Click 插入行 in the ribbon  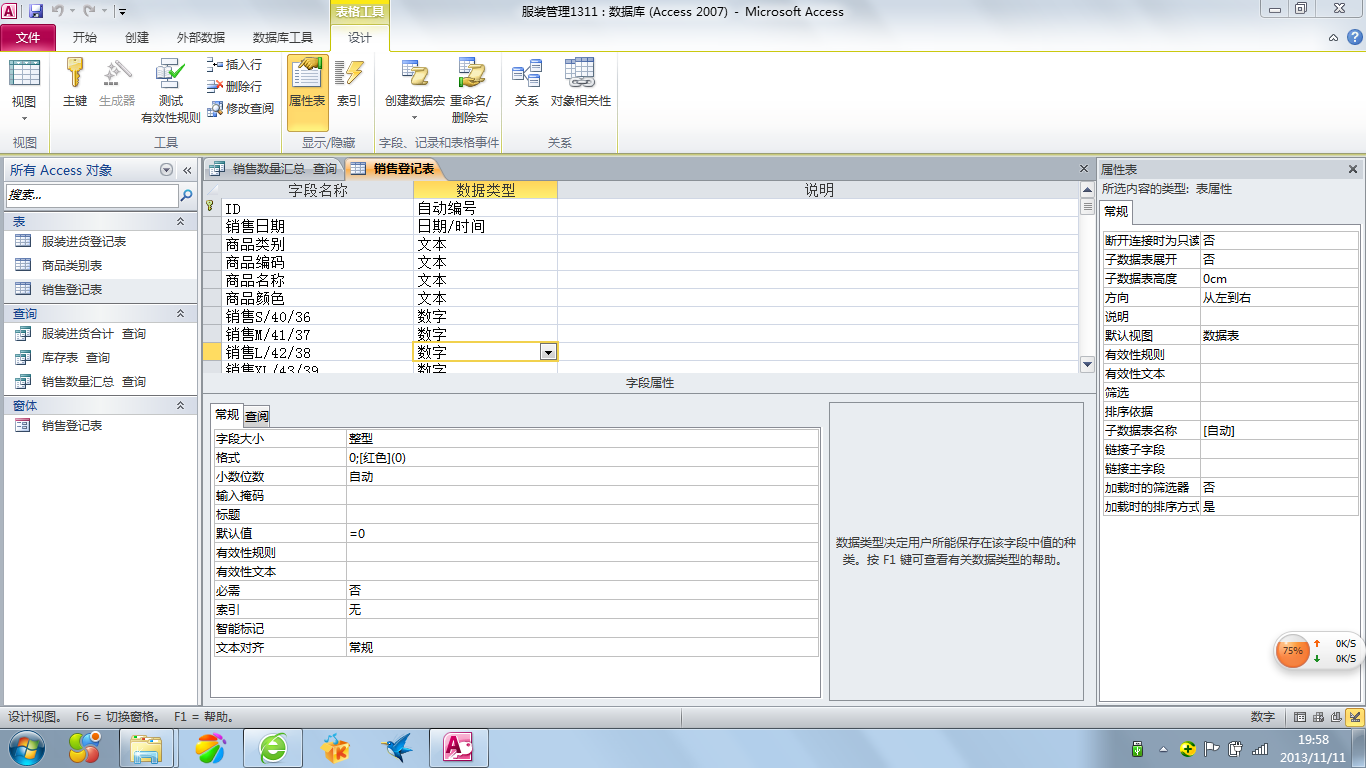coord(235,65)
